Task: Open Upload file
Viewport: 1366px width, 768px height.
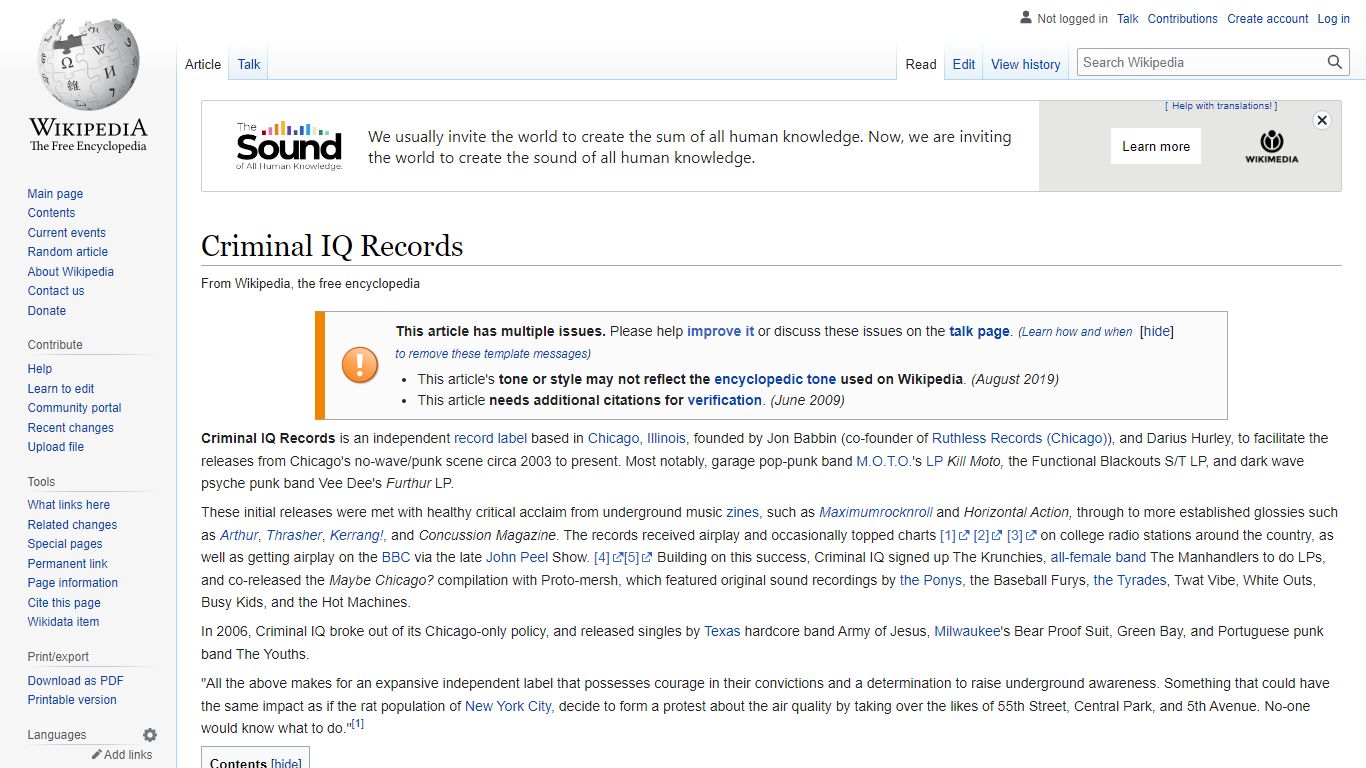Action: [55, 447]
